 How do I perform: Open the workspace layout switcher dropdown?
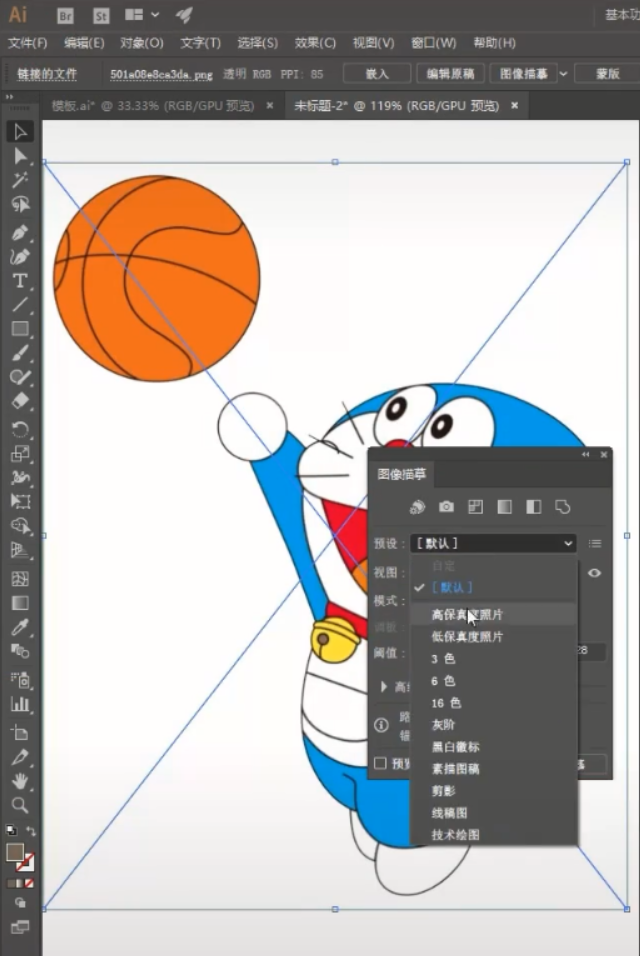[142, 15]
